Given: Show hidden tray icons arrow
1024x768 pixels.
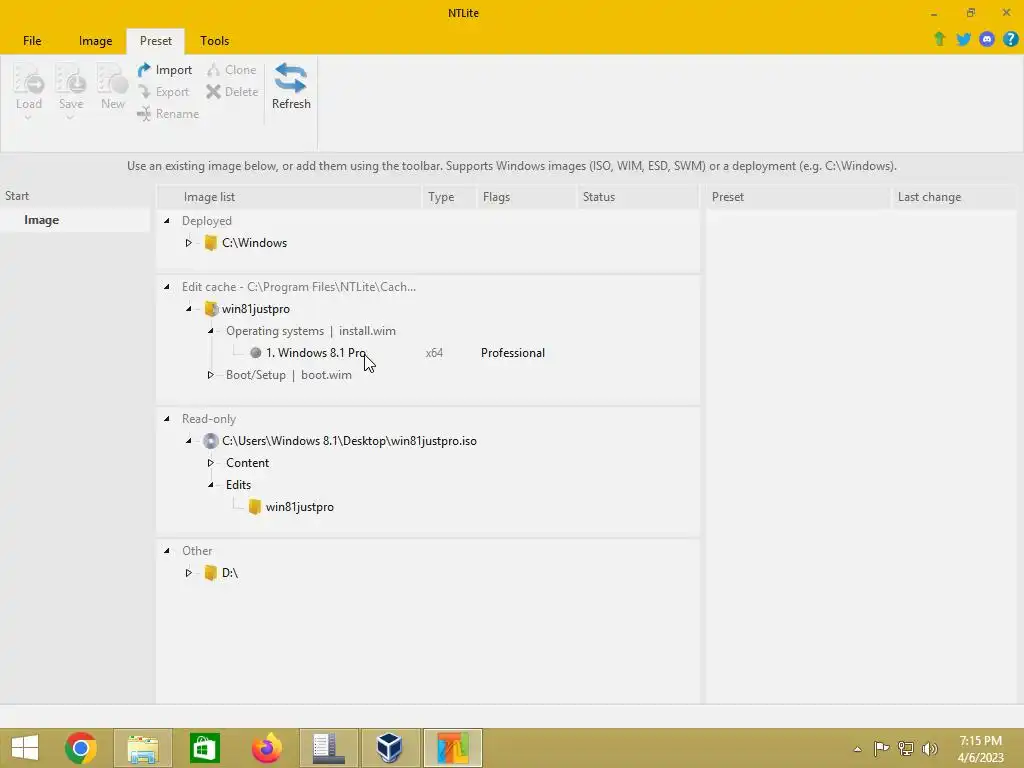Looking at the screenshot, I should (857, 749).
